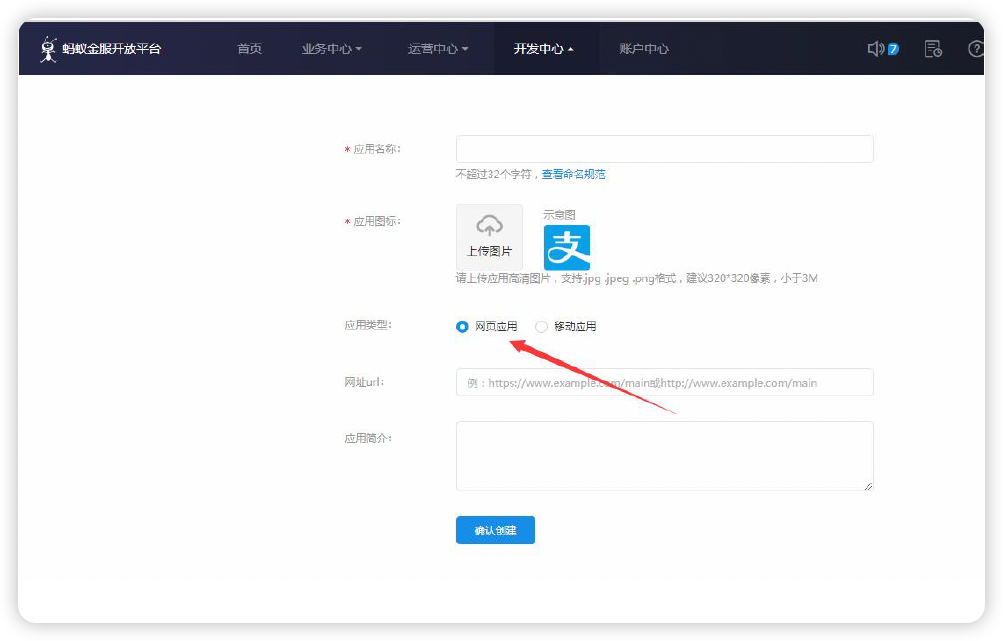Viewport: 1003px width, 641px height.
Task: Click the speaker notification icon
Action: point(875,47)
